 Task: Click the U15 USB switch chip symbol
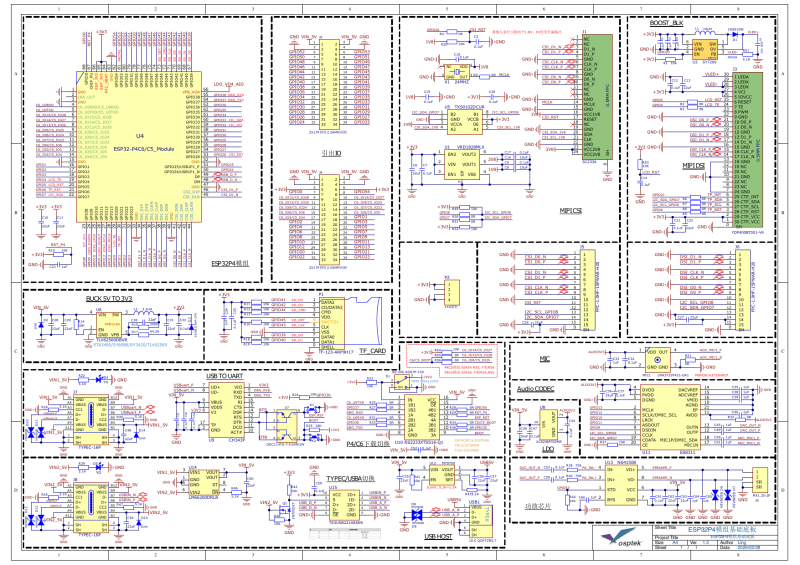tap(345, 504)
